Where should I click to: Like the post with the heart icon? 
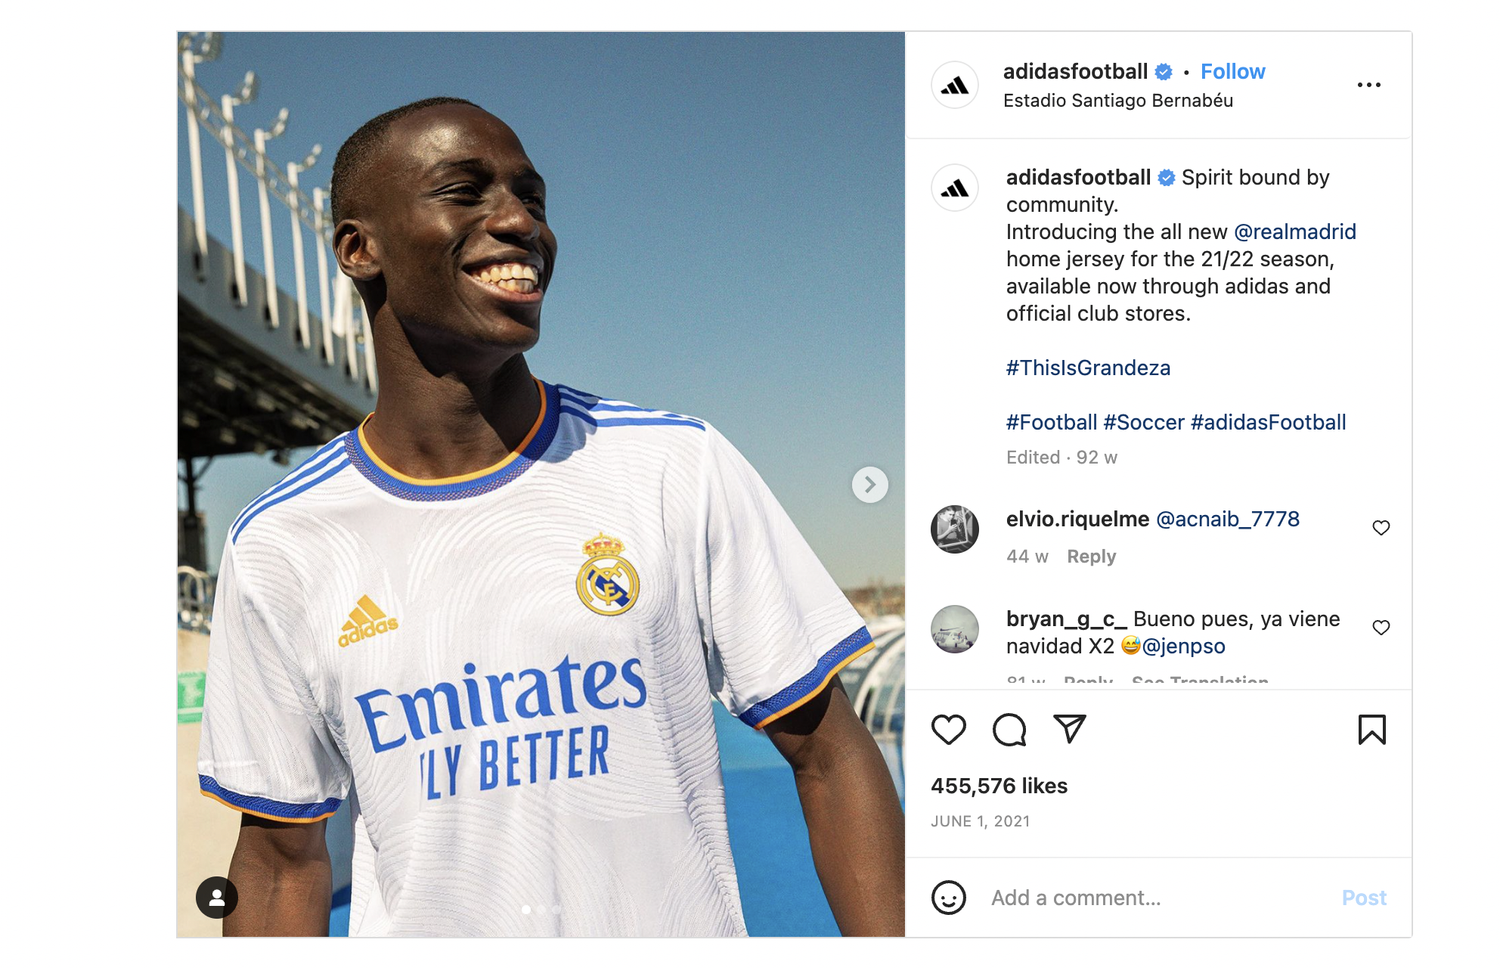tap(948, 730)
